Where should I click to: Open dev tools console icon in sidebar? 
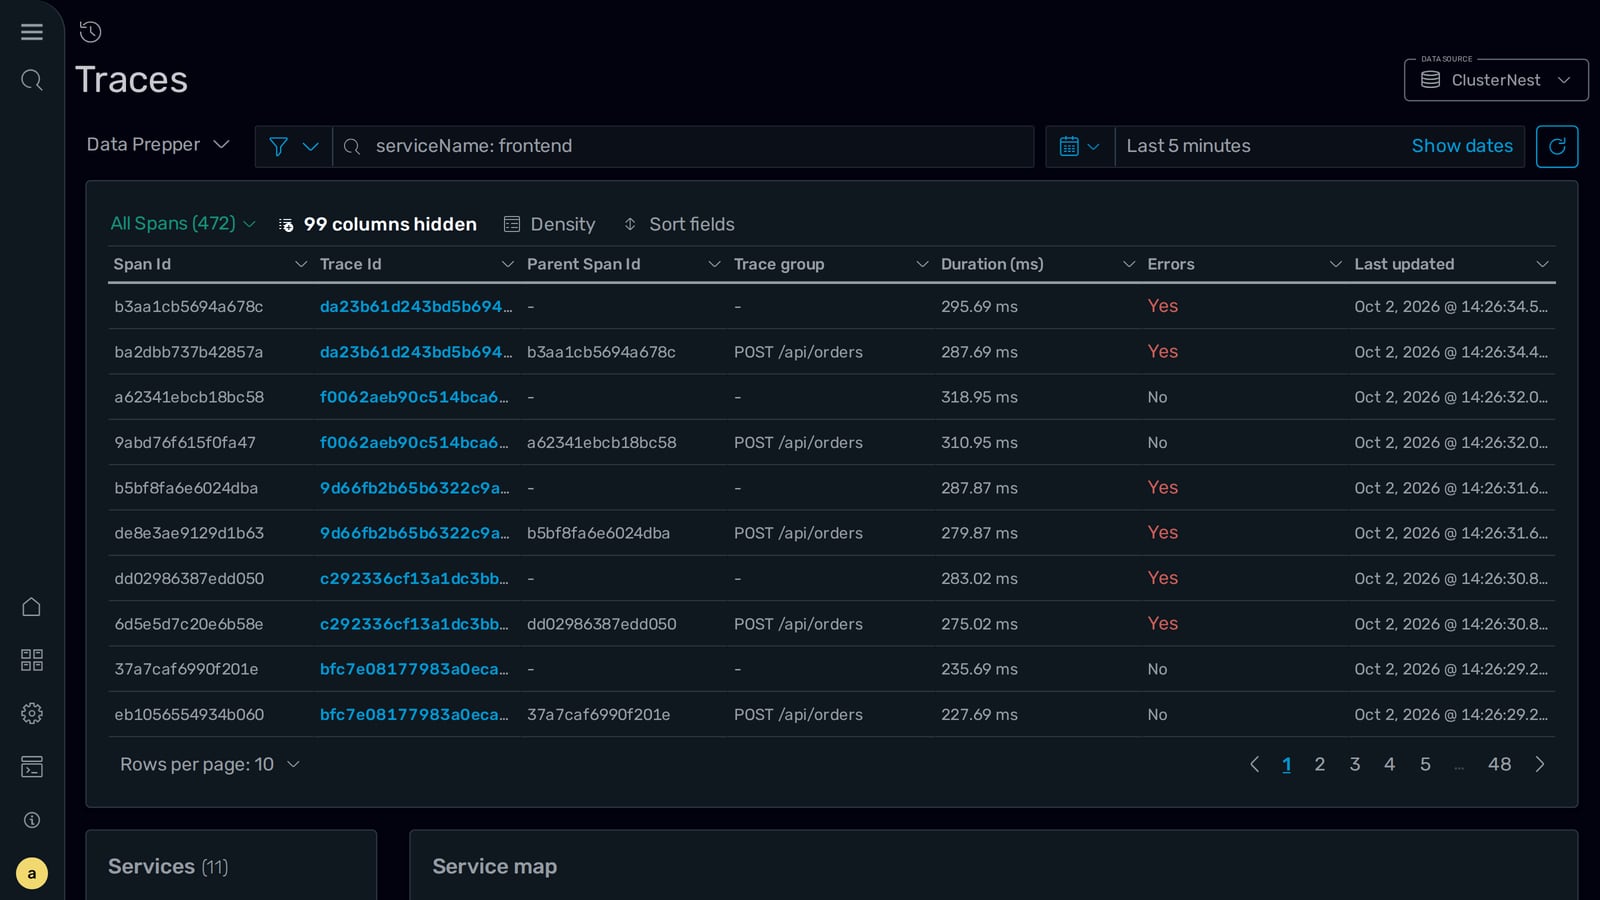pyautogui.click(x=32, y=767)
